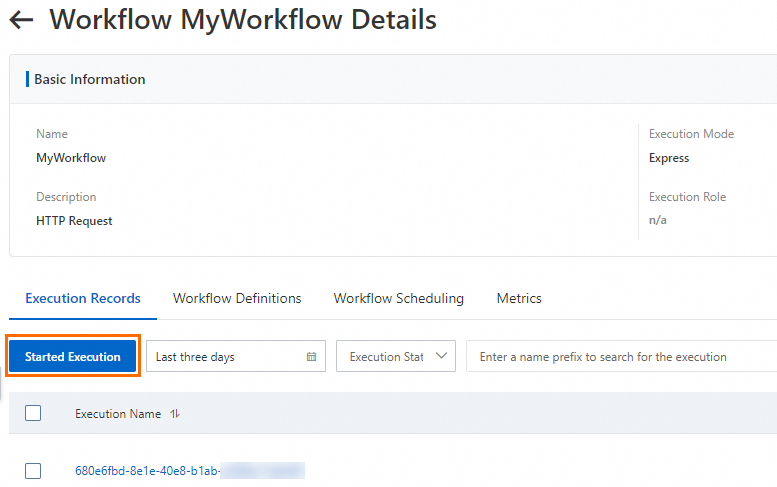Screen dimensions: 777x487
Task: Open the Workflow Scheduling tab
Action: (398, 298)
